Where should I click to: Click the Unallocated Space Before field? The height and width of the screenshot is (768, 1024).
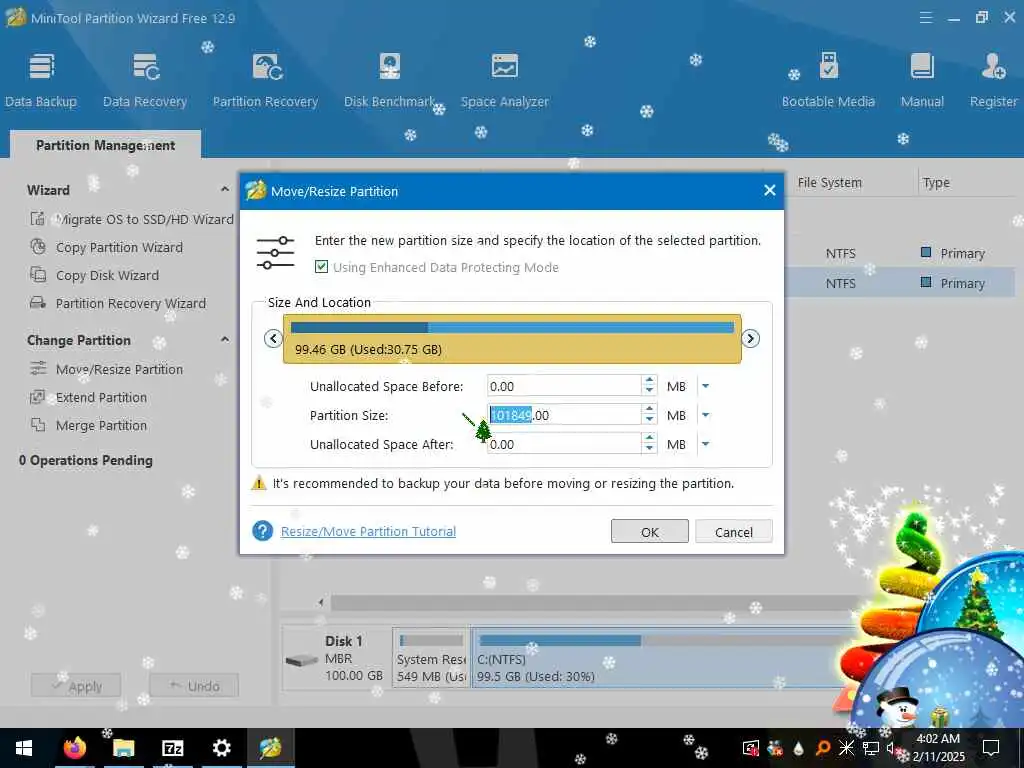point(565,387)
